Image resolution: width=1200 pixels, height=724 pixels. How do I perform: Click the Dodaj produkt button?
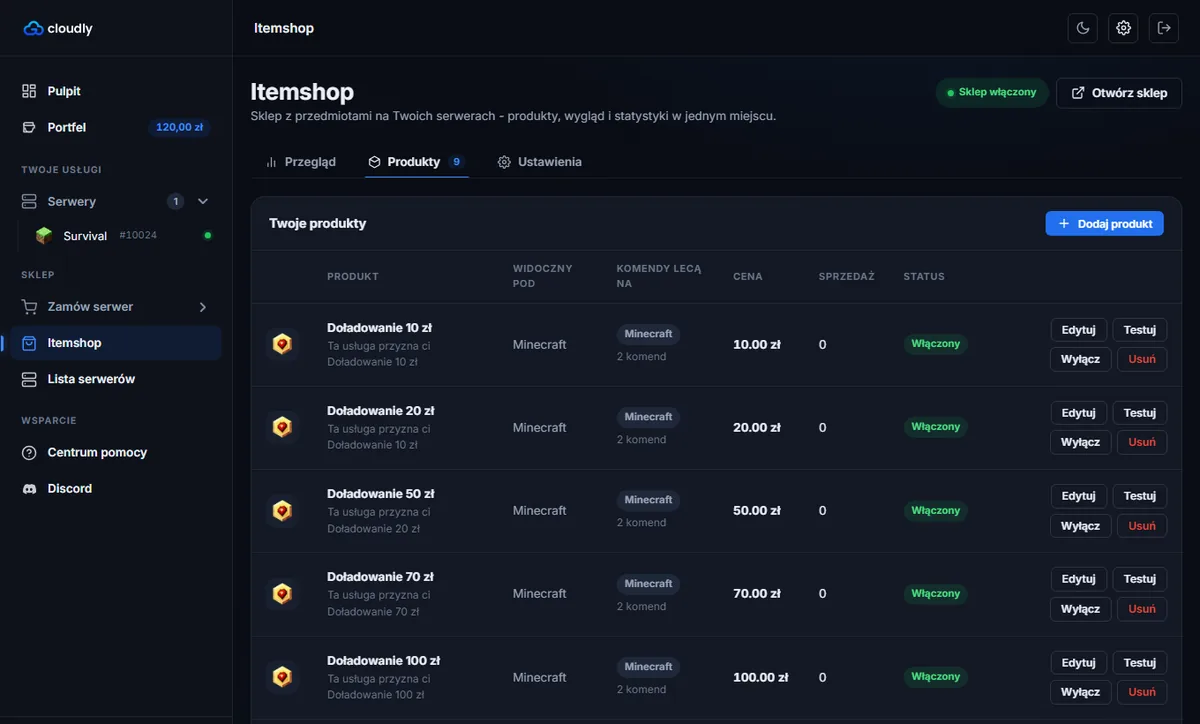[x=1105, y=224]
